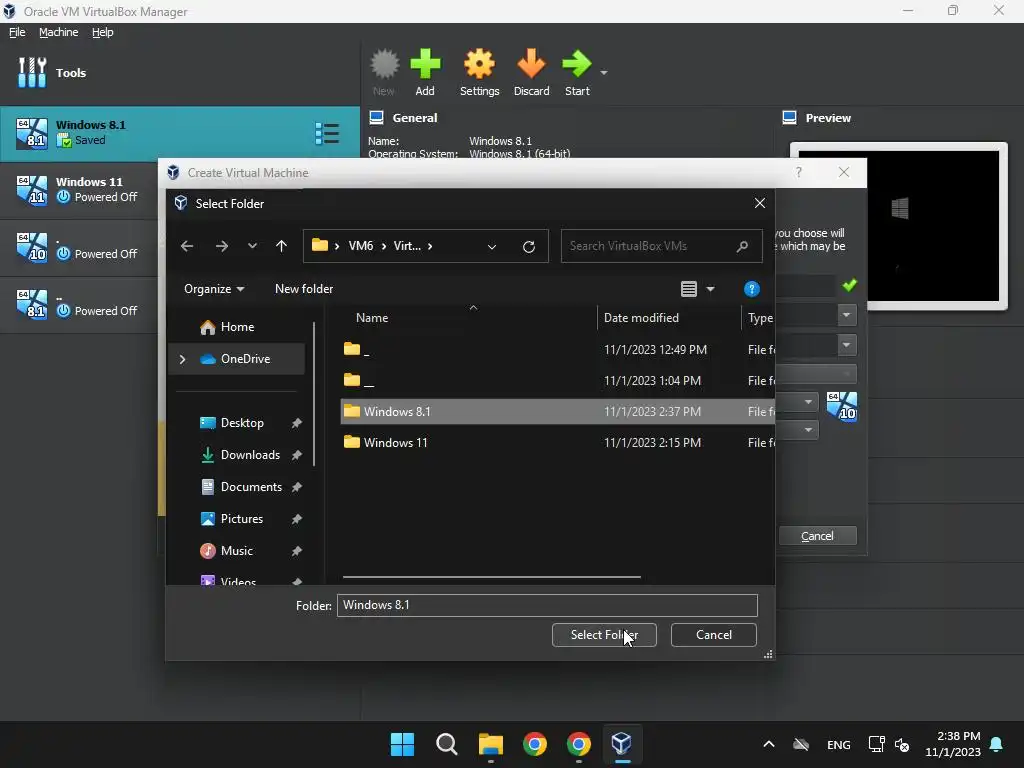The height and width of the screenshot is (768, 1024).
Task: Select last powered-off 8.1 machine
Action: point(79,304)
